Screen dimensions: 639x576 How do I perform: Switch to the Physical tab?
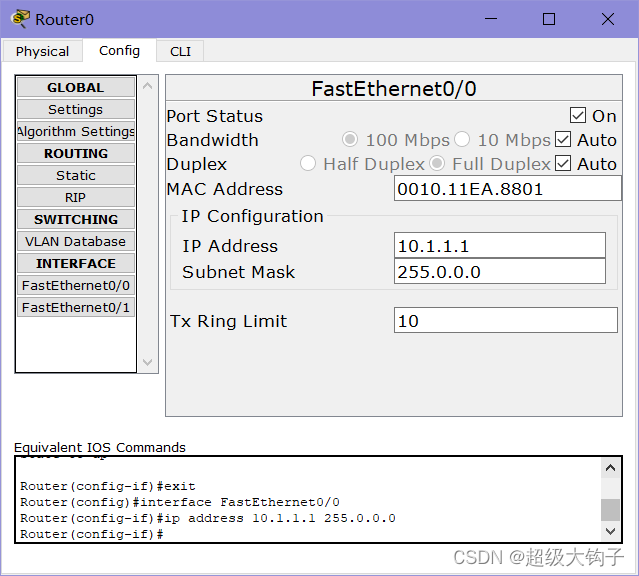click(42, 51)
